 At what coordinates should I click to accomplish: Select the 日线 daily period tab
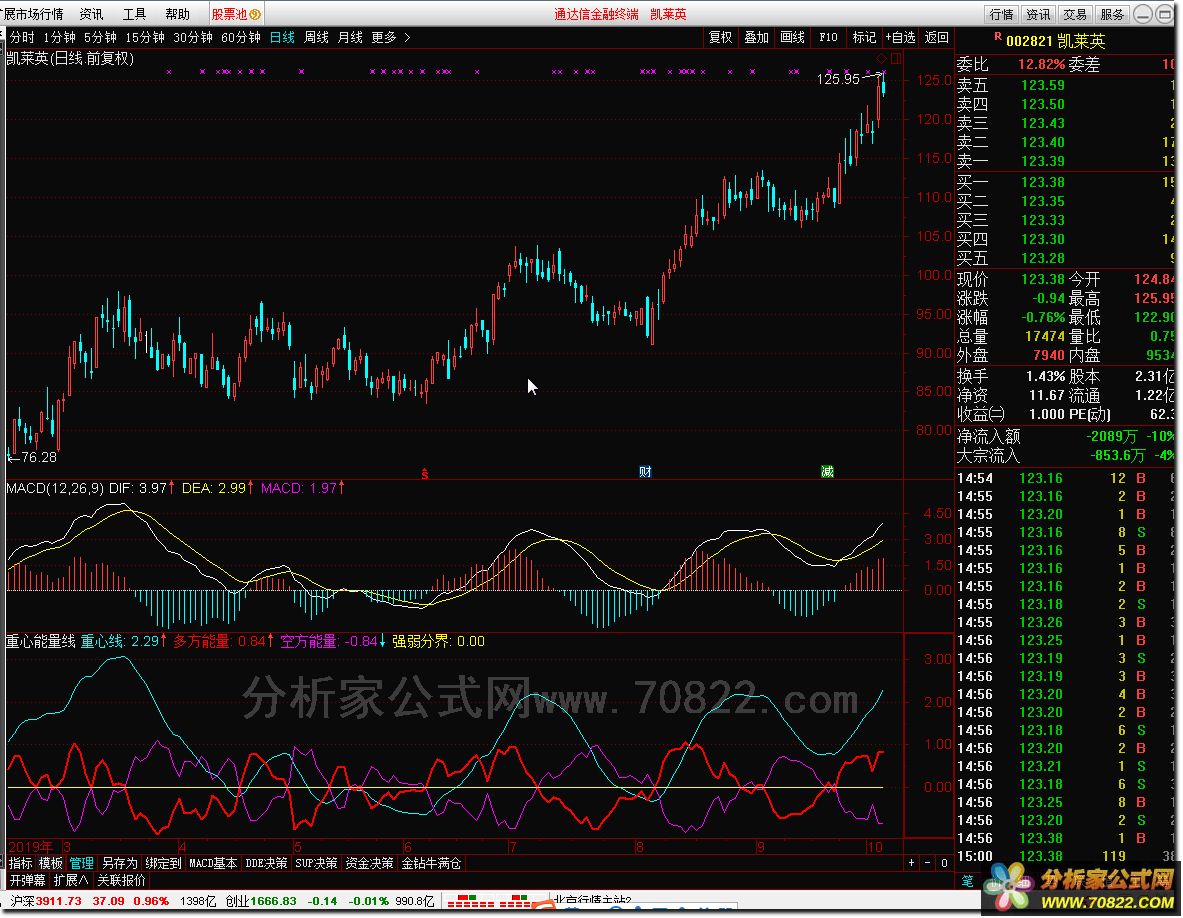point(282,37)
